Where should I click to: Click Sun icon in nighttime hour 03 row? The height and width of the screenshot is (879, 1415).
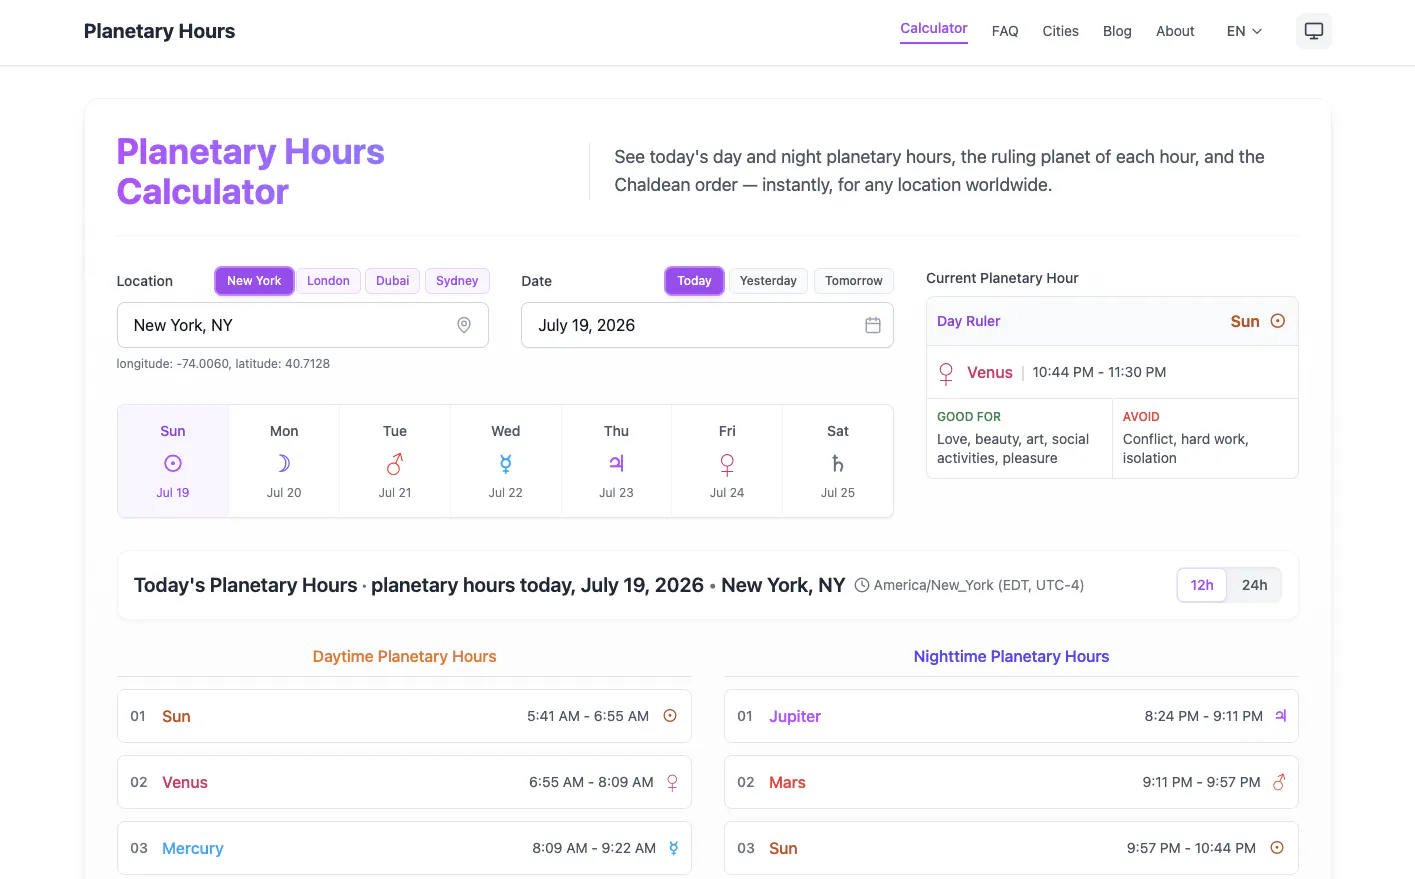coord(1277,848)
